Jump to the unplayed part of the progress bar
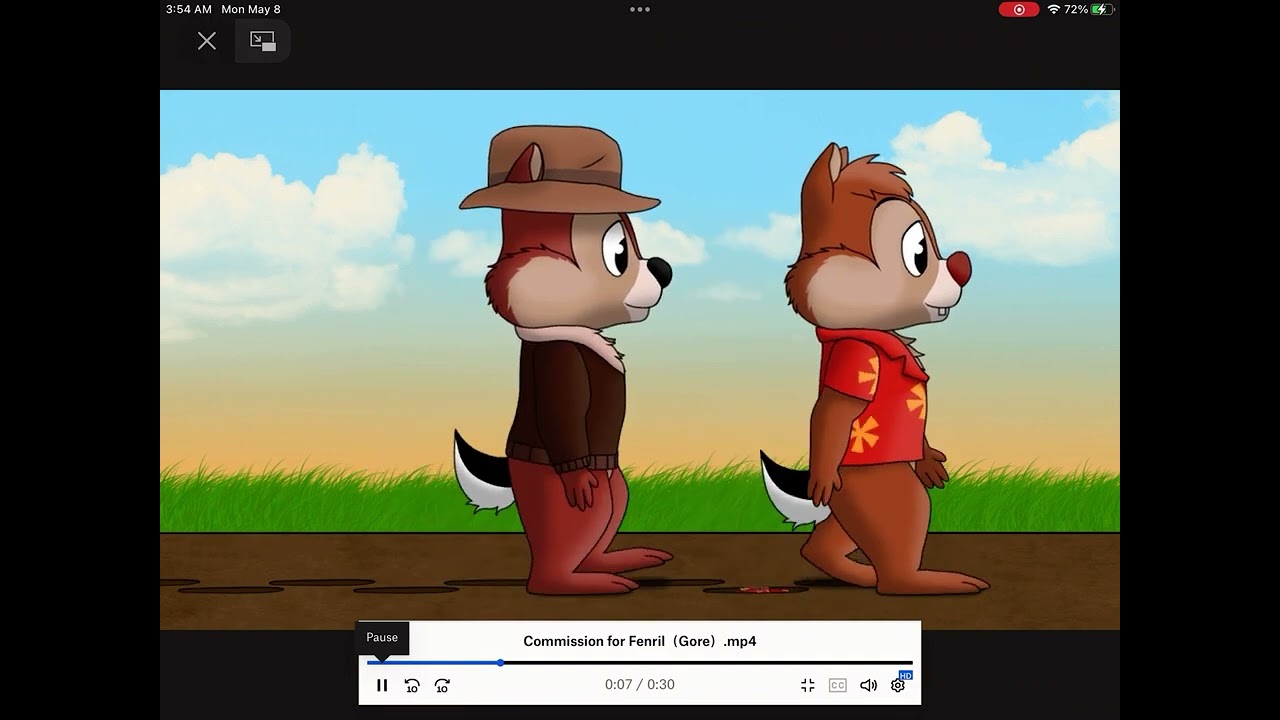Viewport: 1280px width, 720px height. pos(708,662)
